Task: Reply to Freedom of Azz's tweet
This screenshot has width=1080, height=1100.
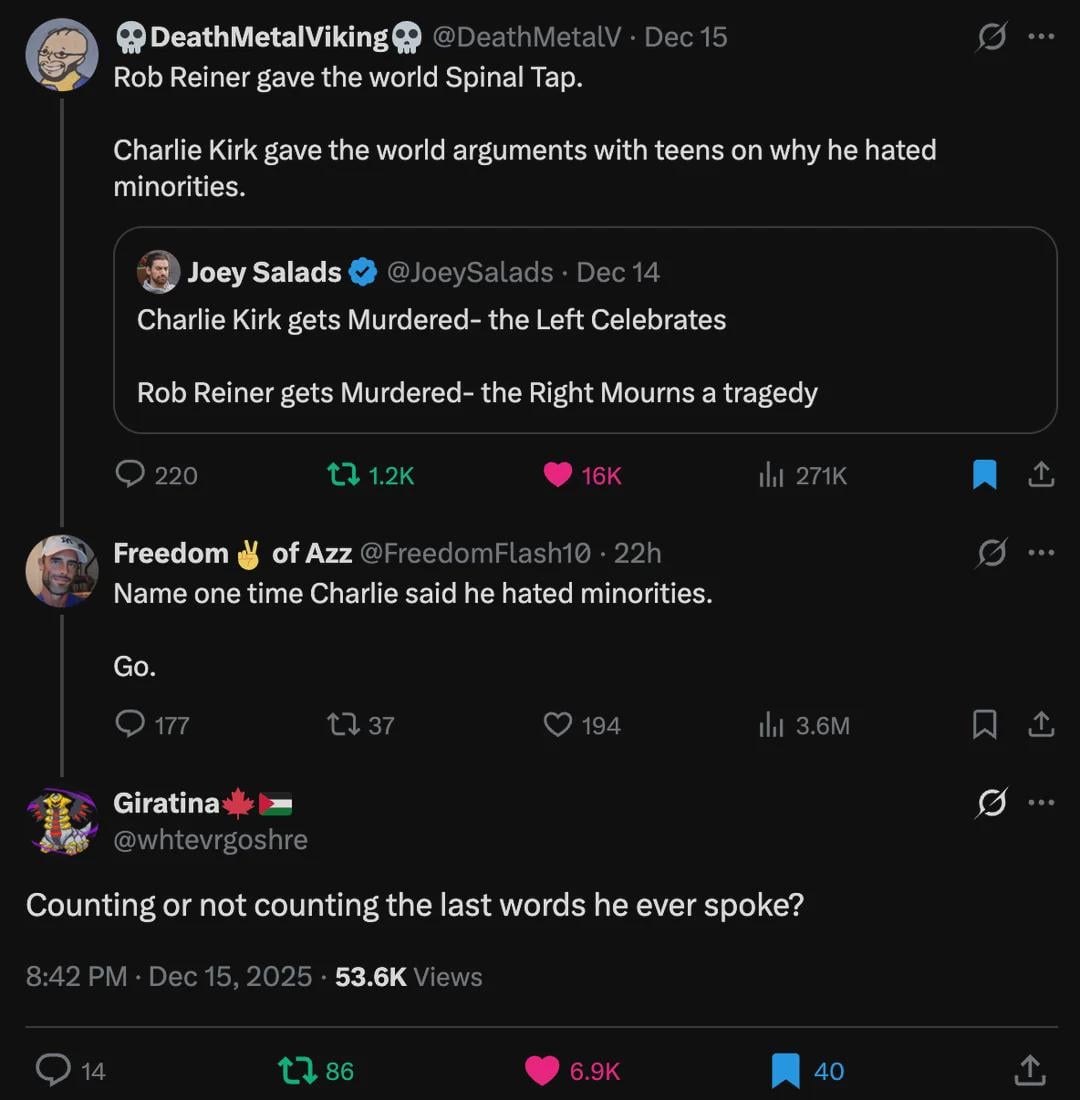Action: tap(131, 724)
